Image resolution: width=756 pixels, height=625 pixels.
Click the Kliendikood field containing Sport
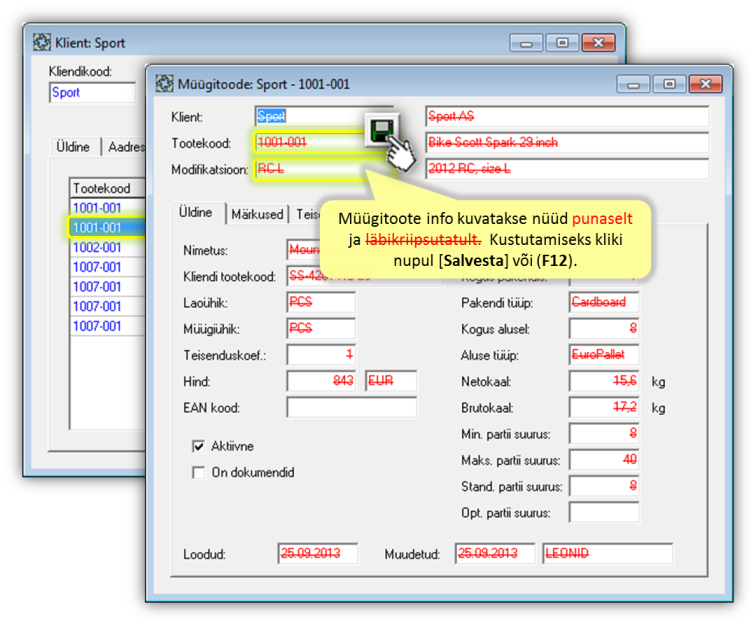click(x=91, y=93)
